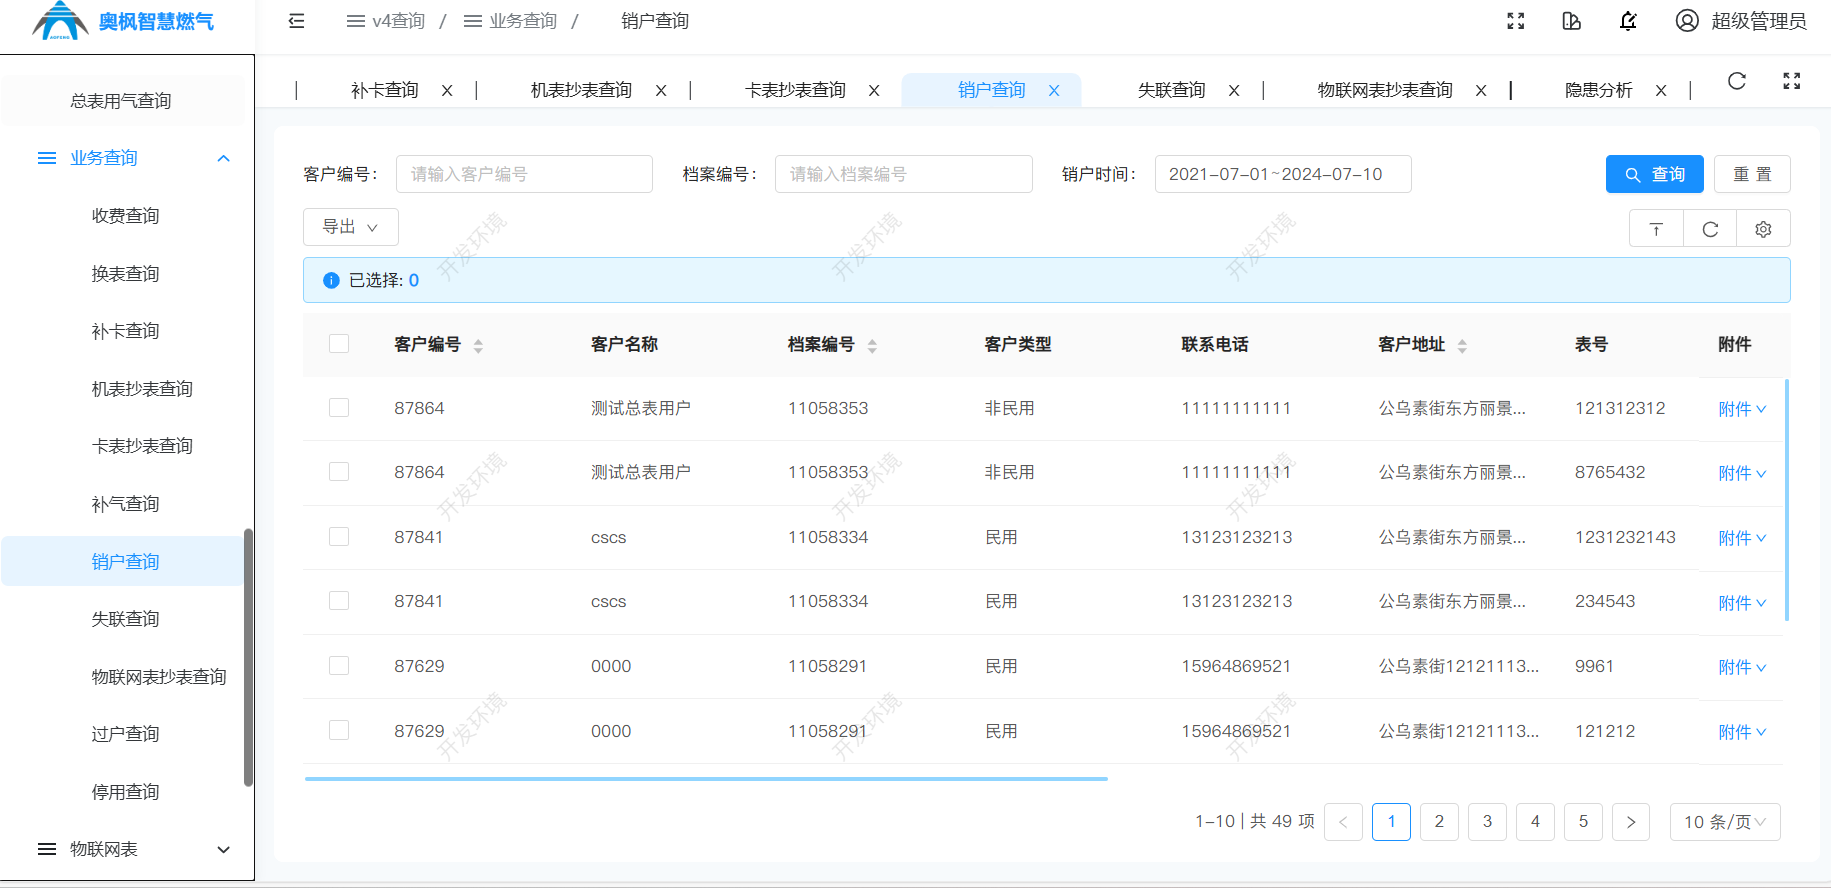Click the 超级管理员 user avatar icon

point(1687,21)
